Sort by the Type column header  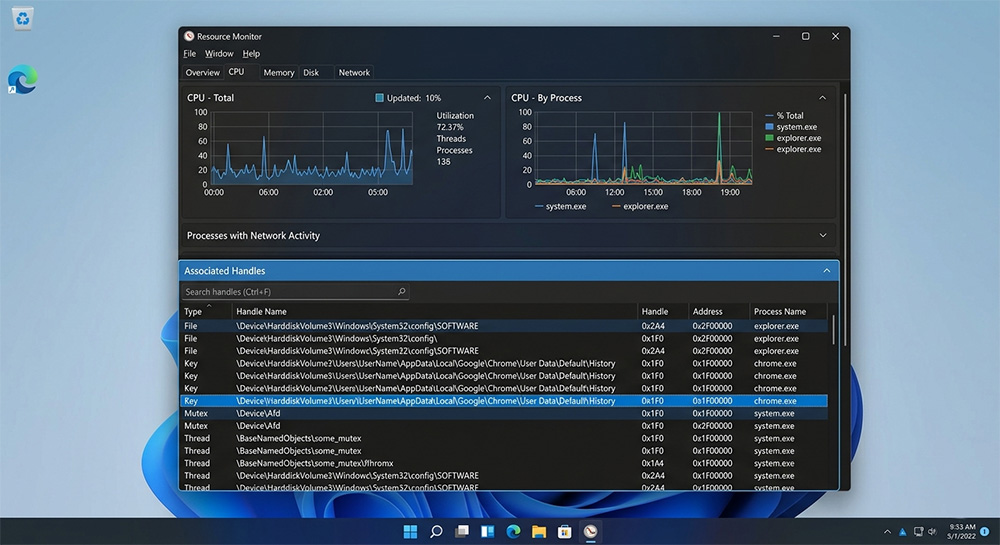click(193, 312)
